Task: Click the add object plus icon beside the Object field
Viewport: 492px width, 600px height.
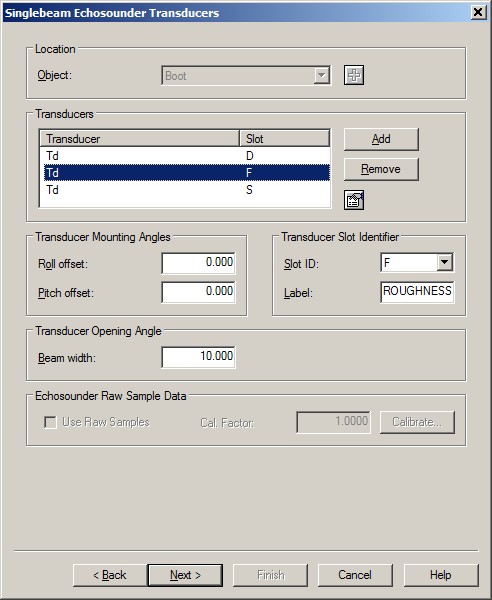Action: 354,75
